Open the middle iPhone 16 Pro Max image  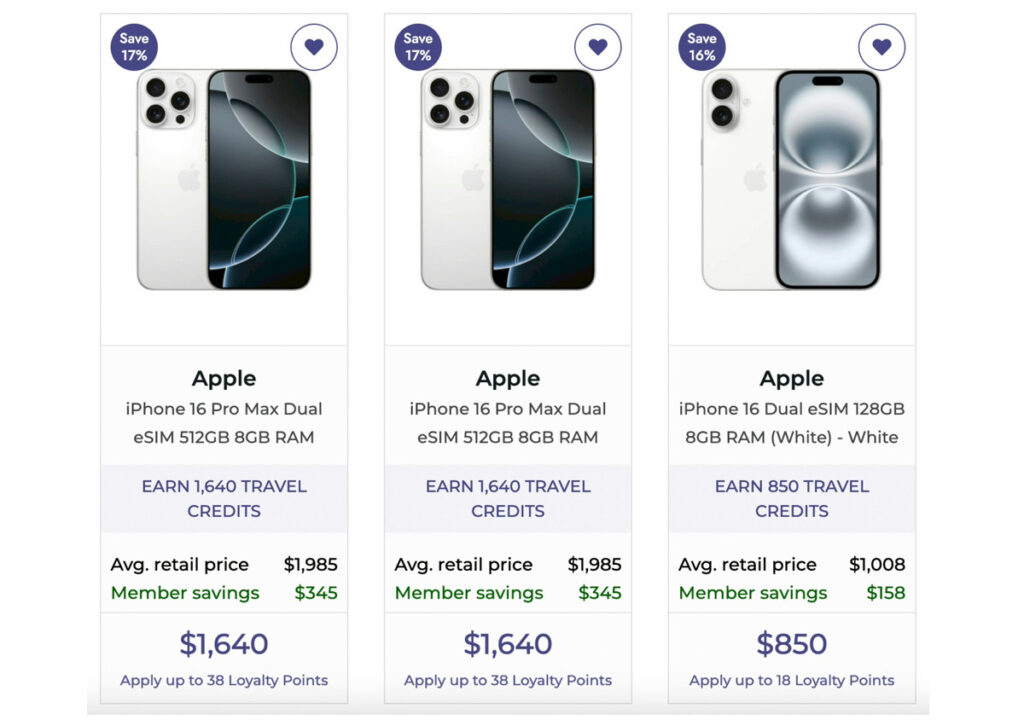(508, 180)
